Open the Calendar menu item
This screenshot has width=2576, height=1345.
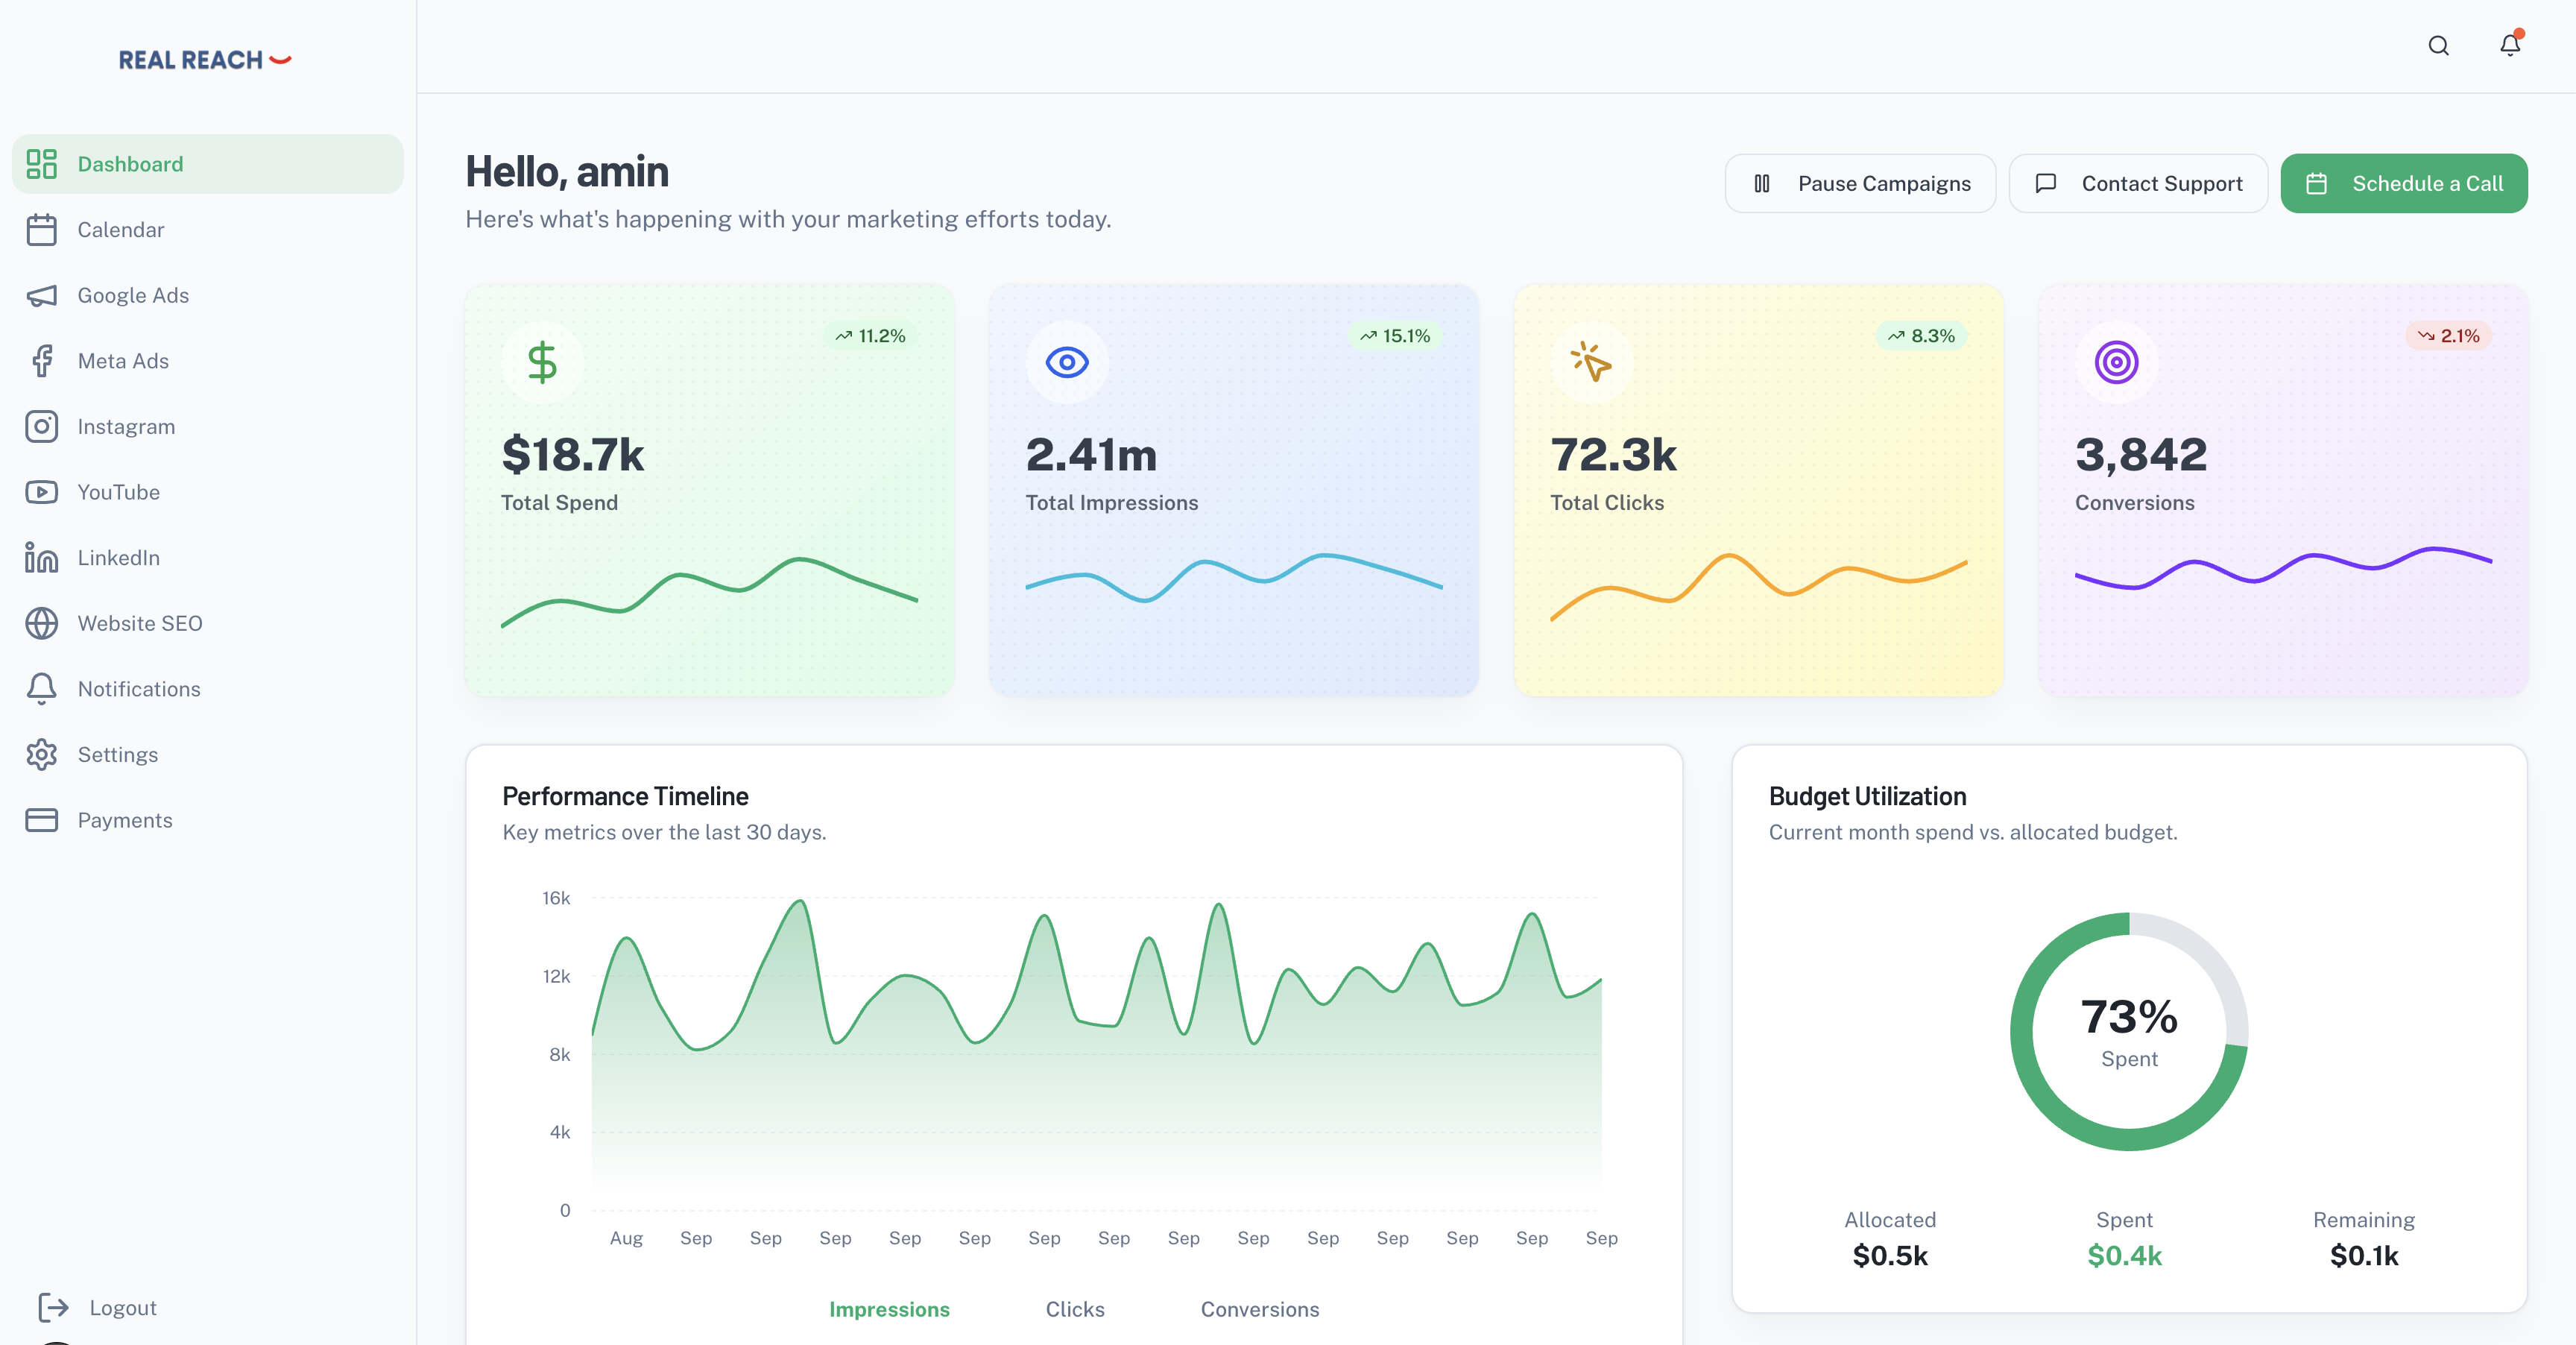point(120,230)
